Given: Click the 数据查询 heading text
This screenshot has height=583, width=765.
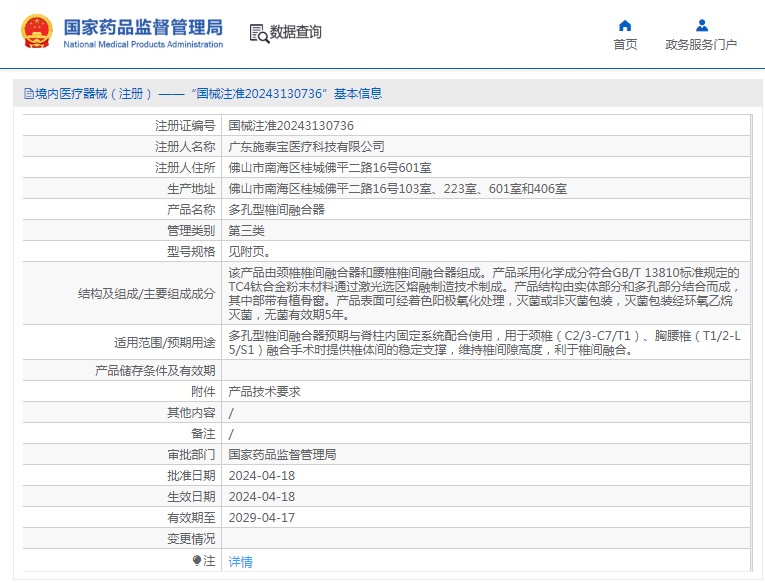Looking at the screenshot, I should click(296, 32).
